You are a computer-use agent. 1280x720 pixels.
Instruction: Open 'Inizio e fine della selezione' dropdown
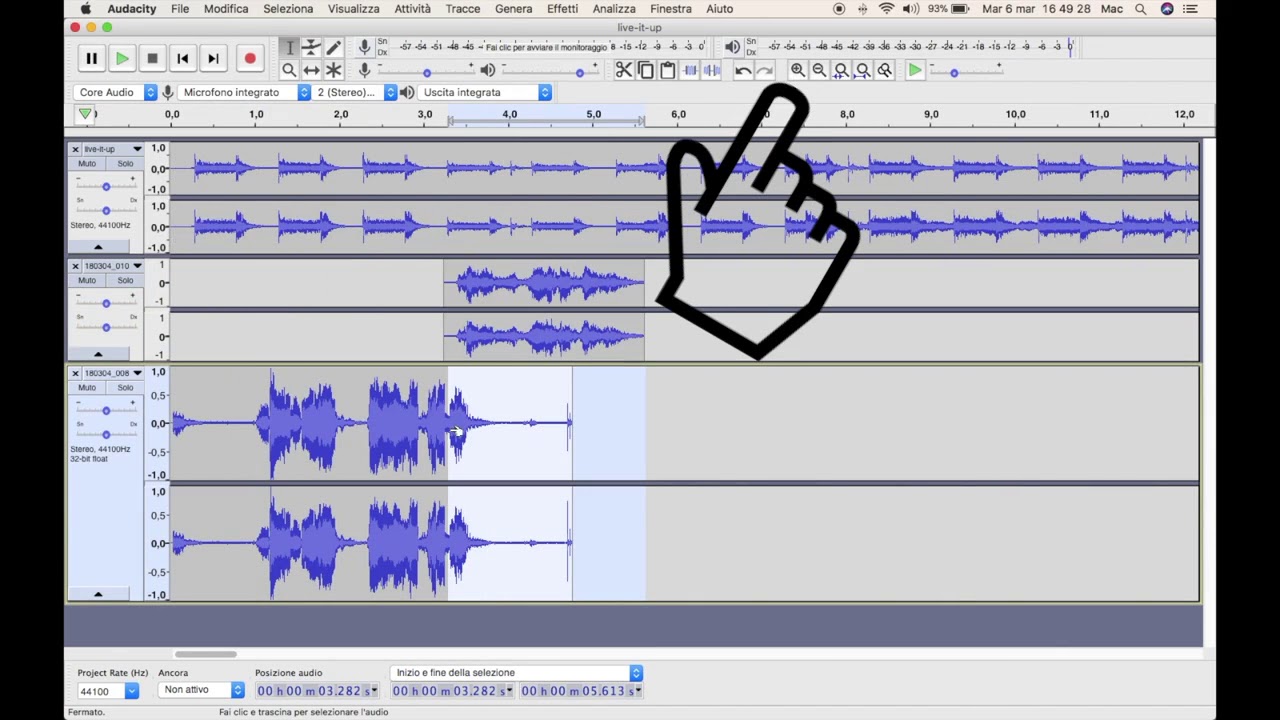pos(517,673)
